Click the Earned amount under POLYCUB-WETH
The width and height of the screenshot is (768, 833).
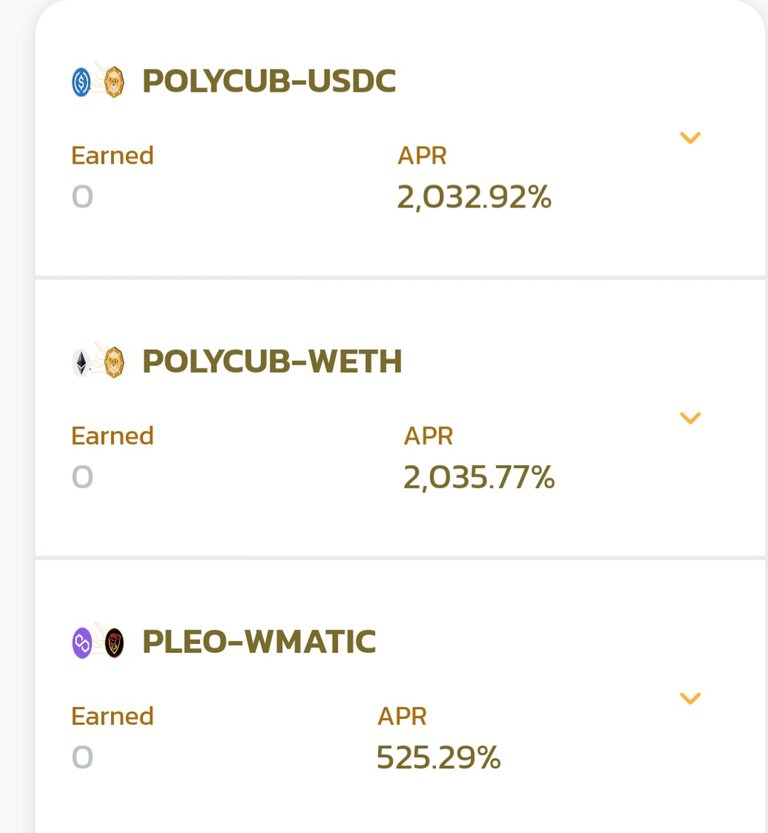[82, 477]
